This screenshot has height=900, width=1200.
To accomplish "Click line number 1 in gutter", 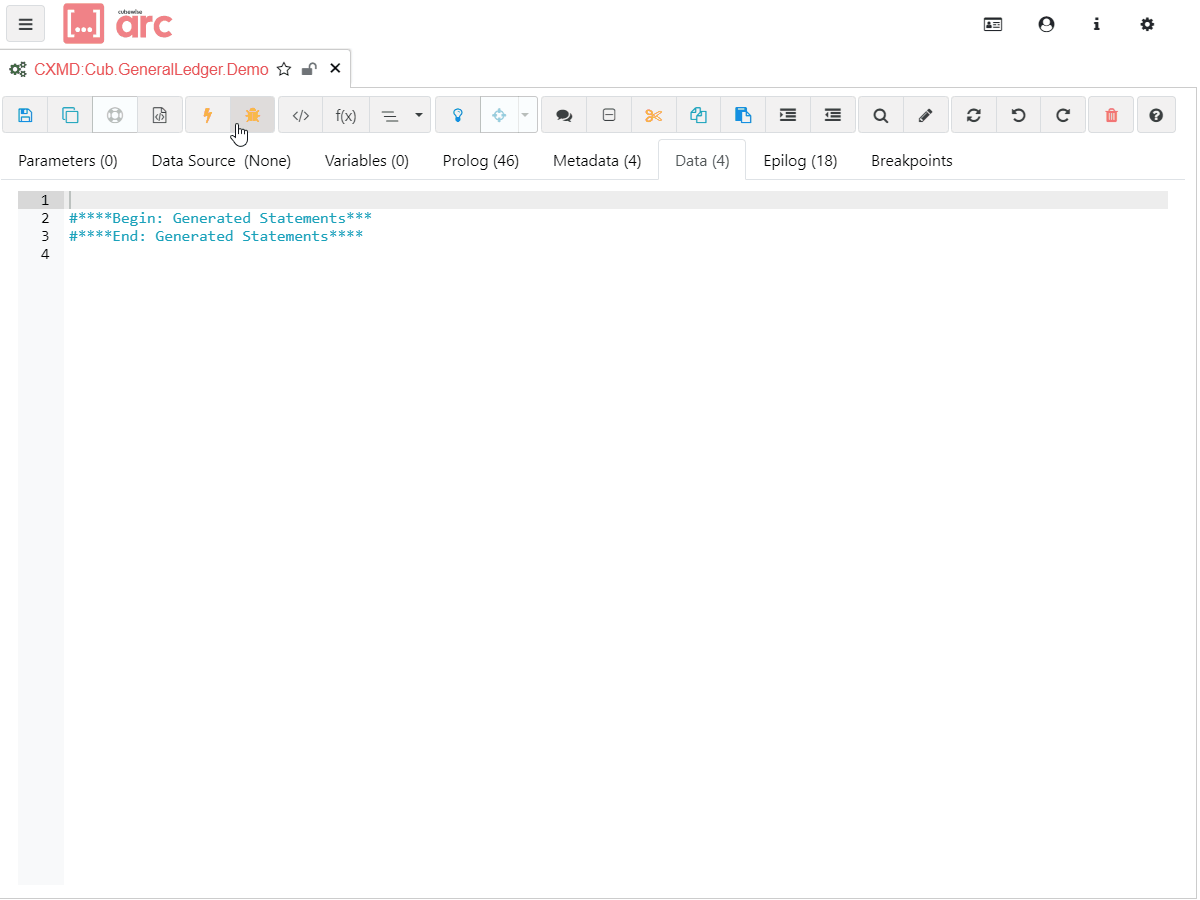I will [x=45, y=200].
